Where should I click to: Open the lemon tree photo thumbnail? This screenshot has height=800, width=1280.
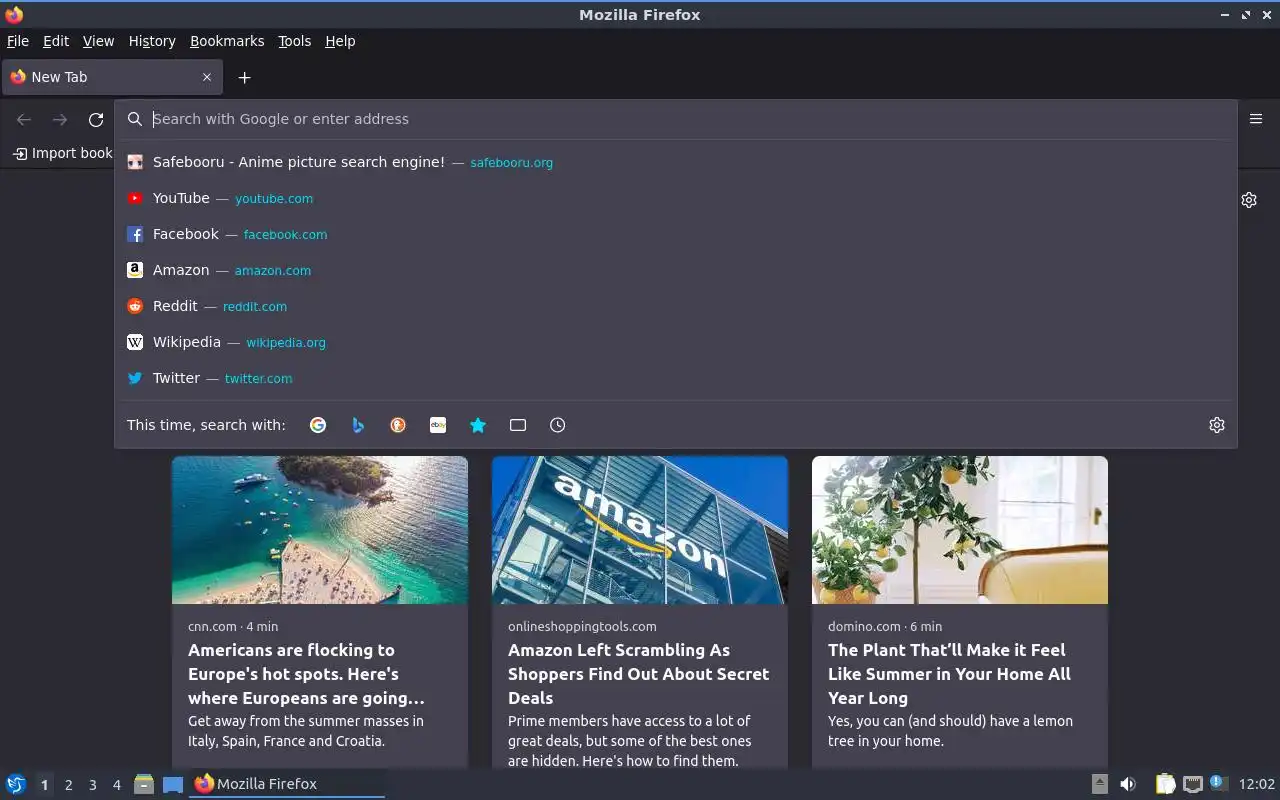click(x=960, y=530)
